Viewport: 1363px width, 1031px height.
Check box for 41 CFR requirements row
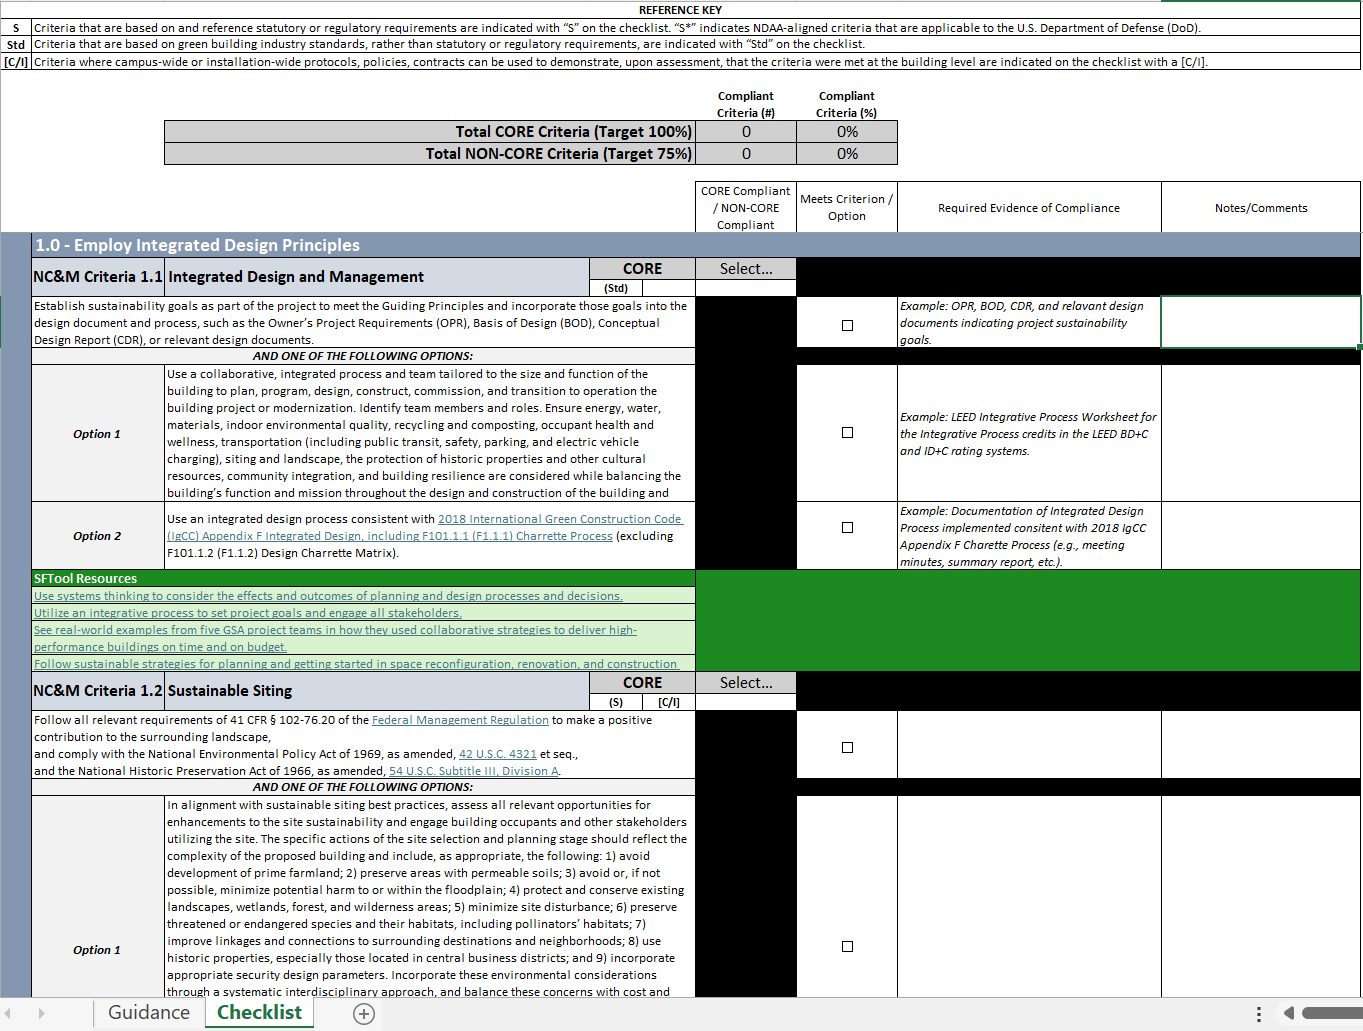coord(847,747)
